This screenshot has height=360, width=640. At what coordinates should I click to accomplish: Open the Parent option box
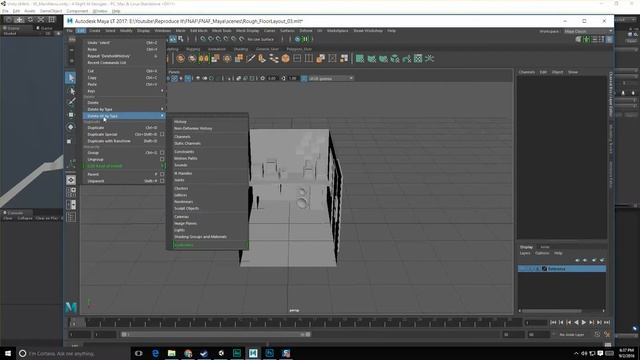point(162,174)
